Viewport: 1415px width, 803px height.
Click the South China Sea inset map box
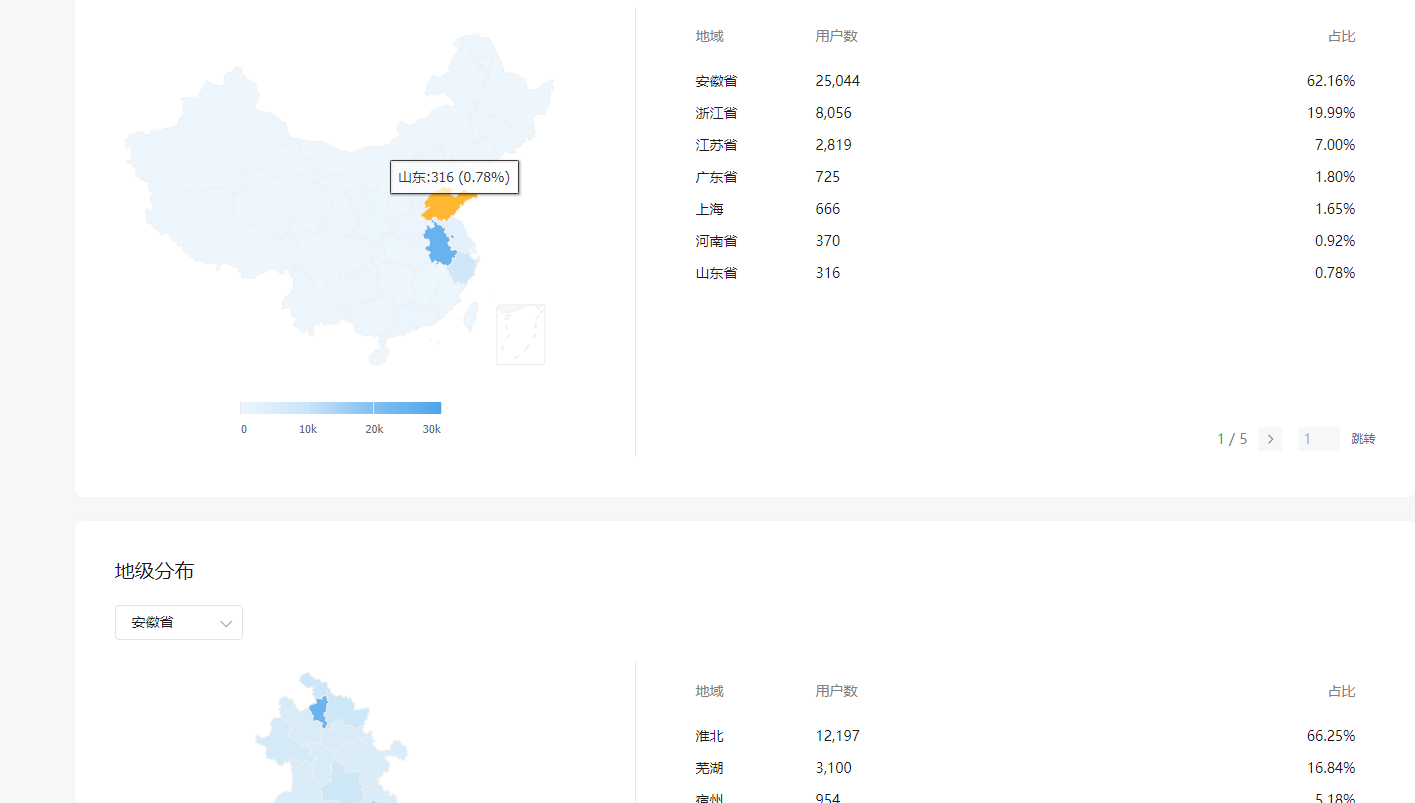(521, 334)
